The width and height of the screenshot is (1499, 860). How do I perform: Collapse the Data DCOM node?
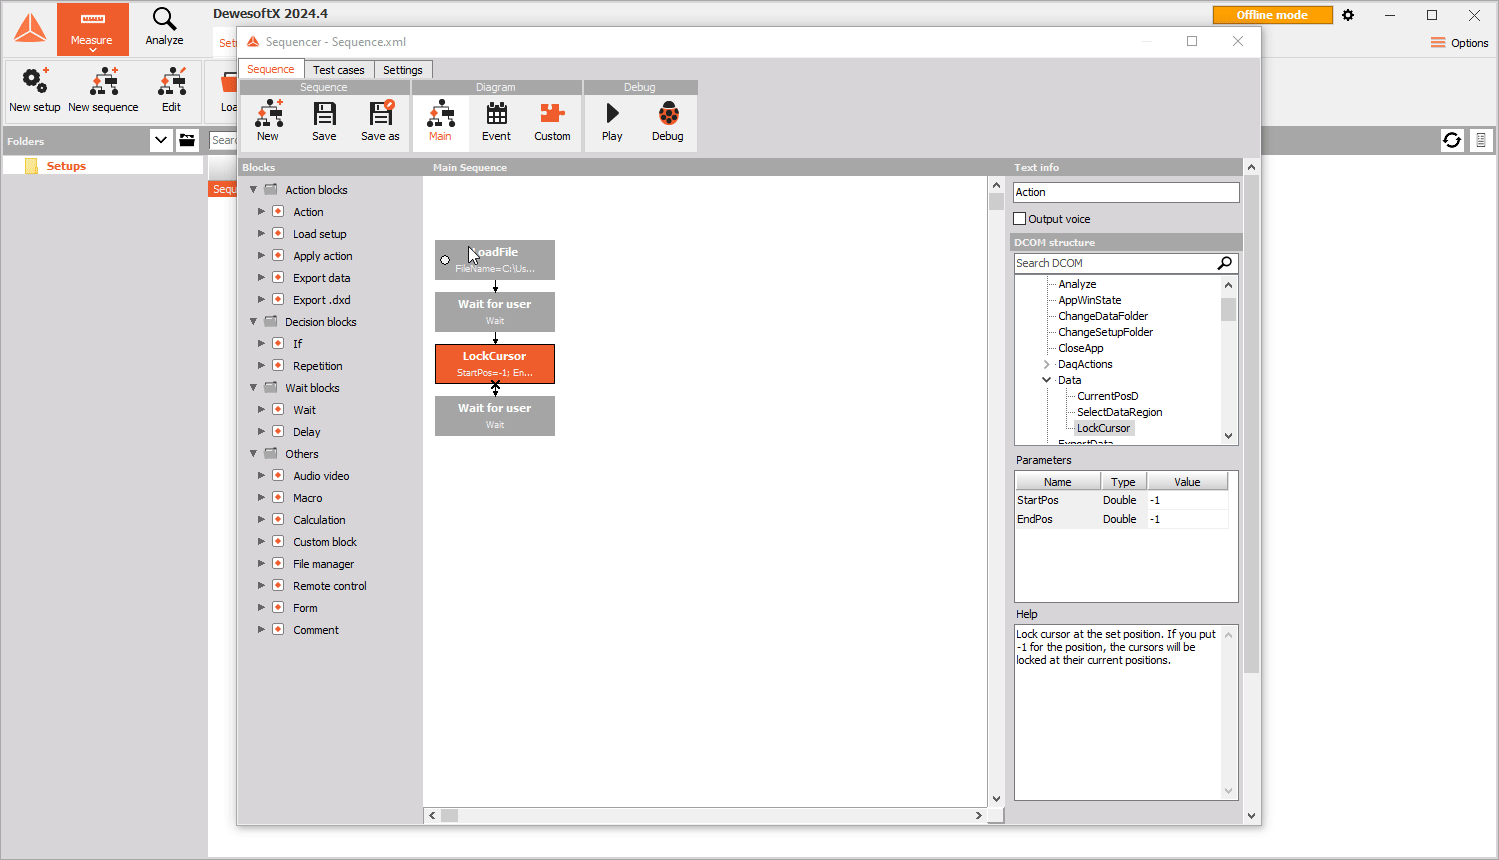pos(1047,380)
